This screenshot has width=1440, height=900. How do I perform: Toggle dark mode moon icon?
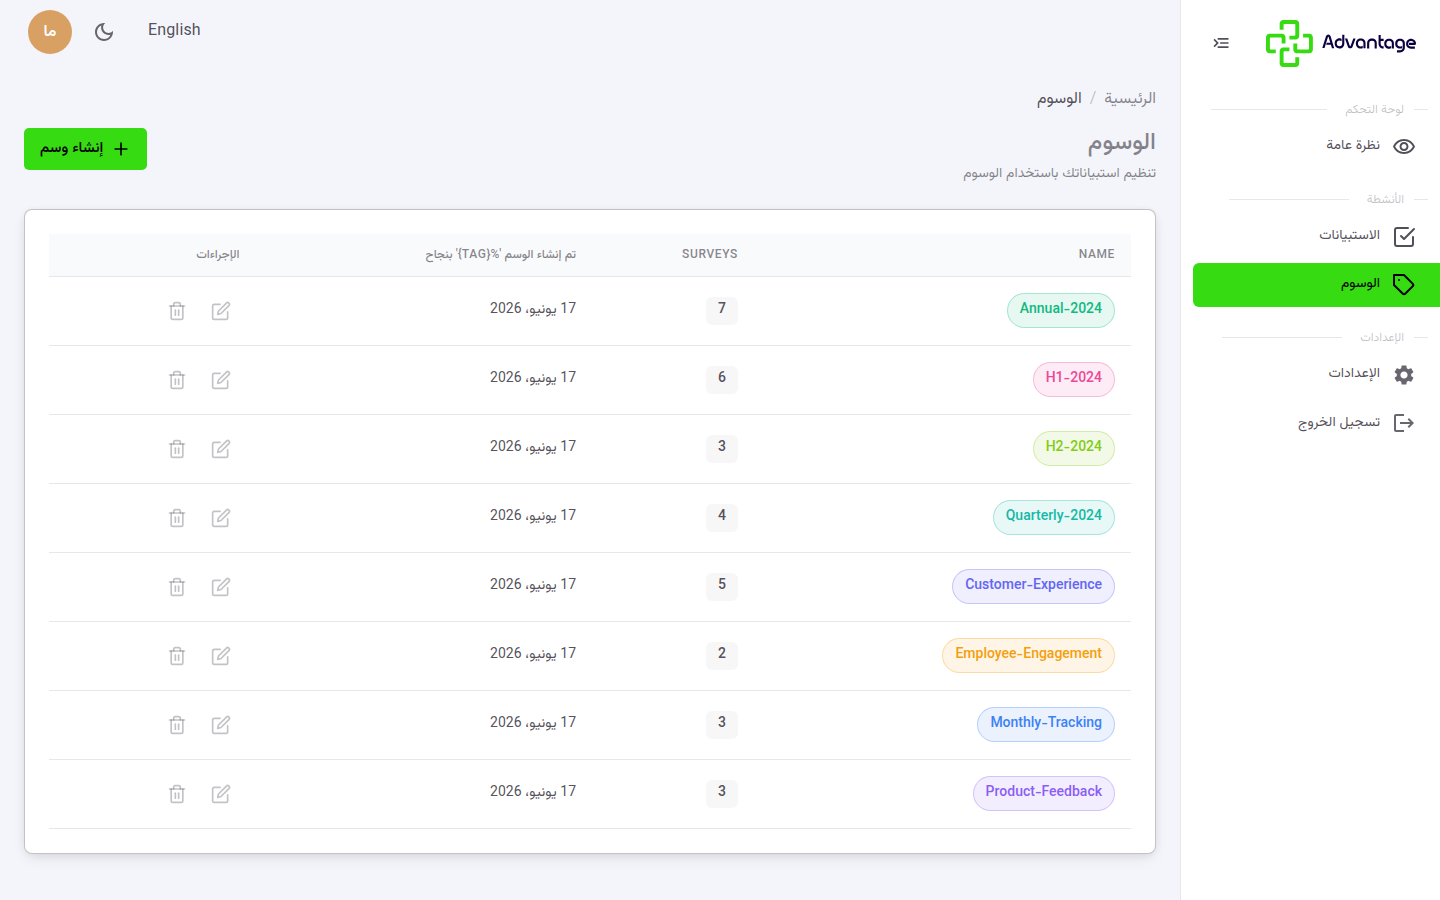click(x=104, y=32)
